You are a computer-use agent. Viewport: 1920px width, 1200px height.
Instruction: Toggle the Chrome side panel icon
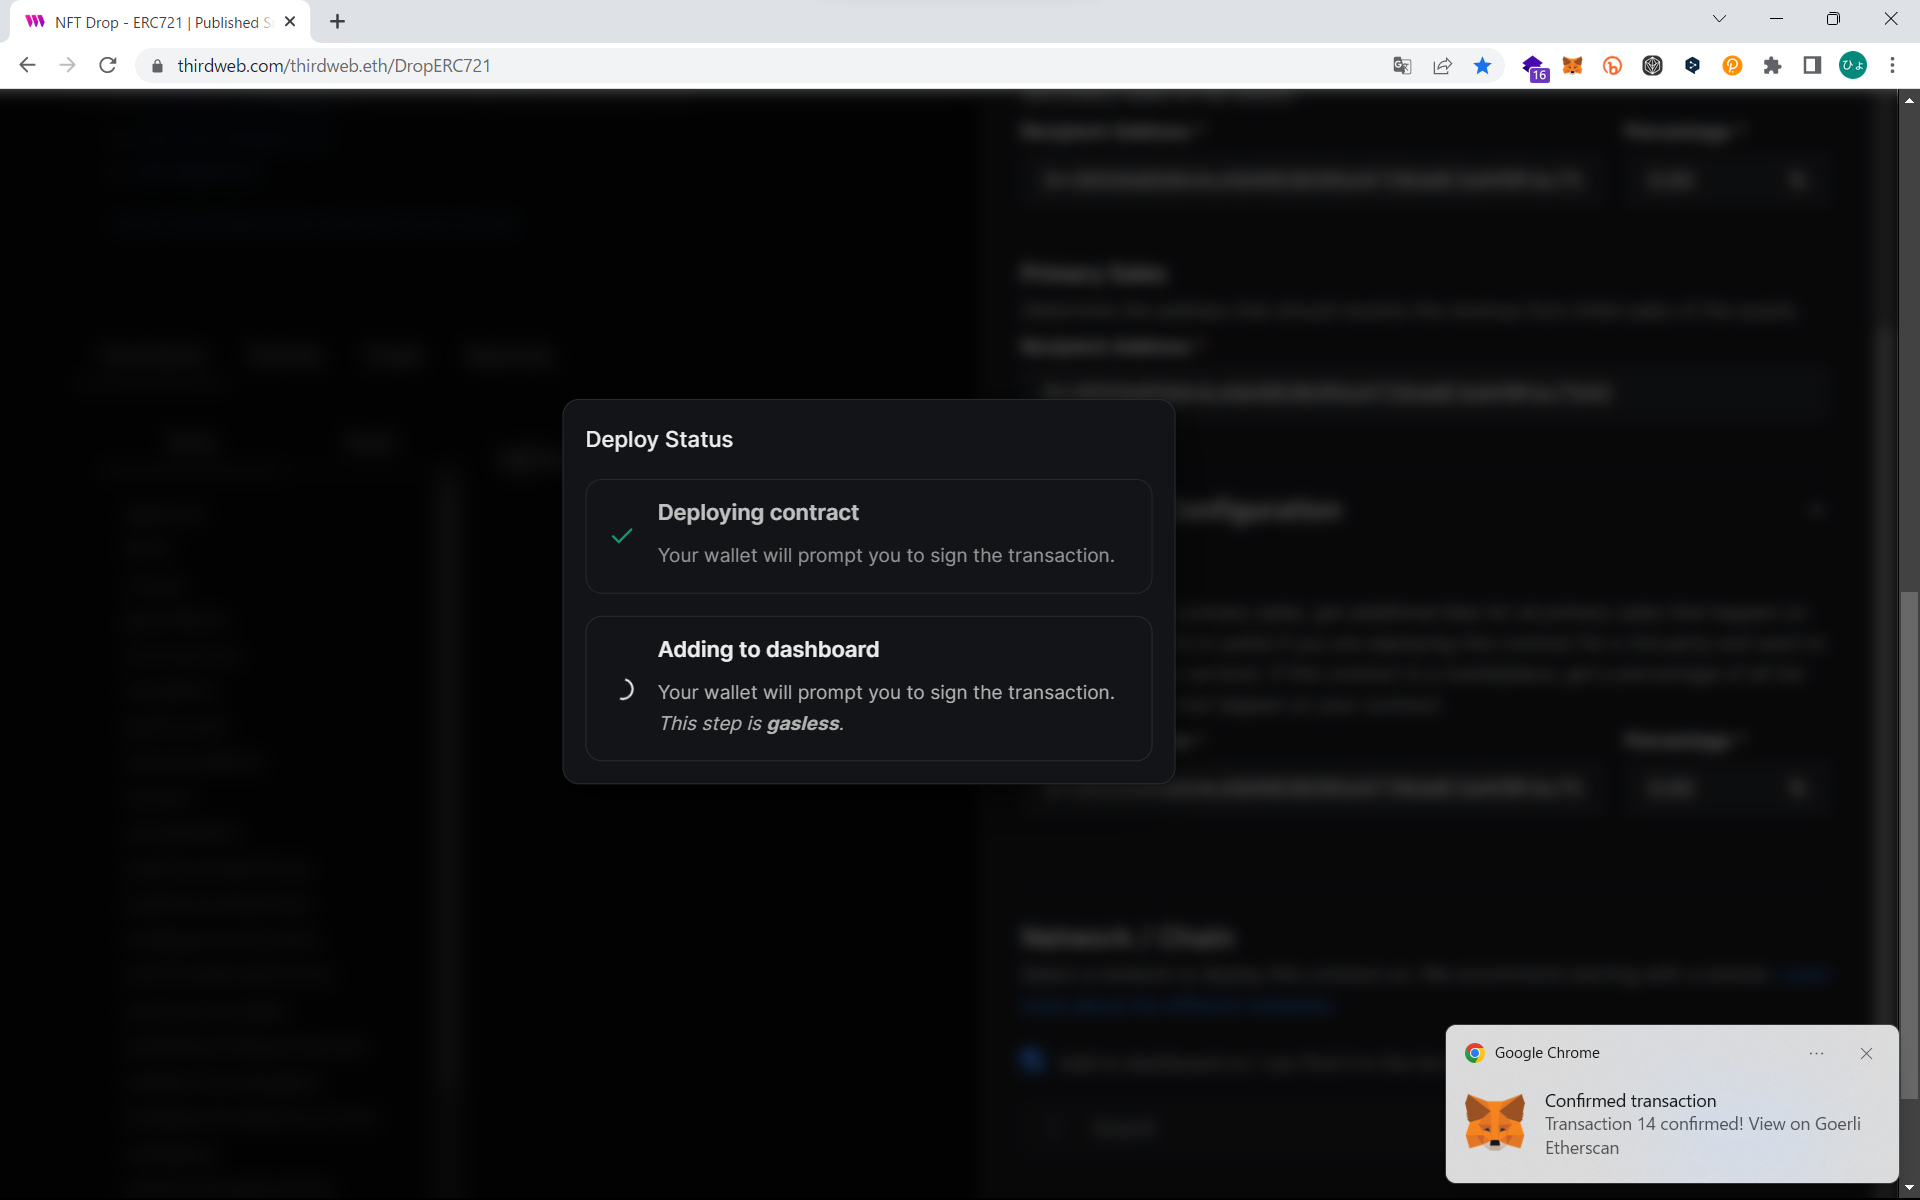coord(1811,66)
